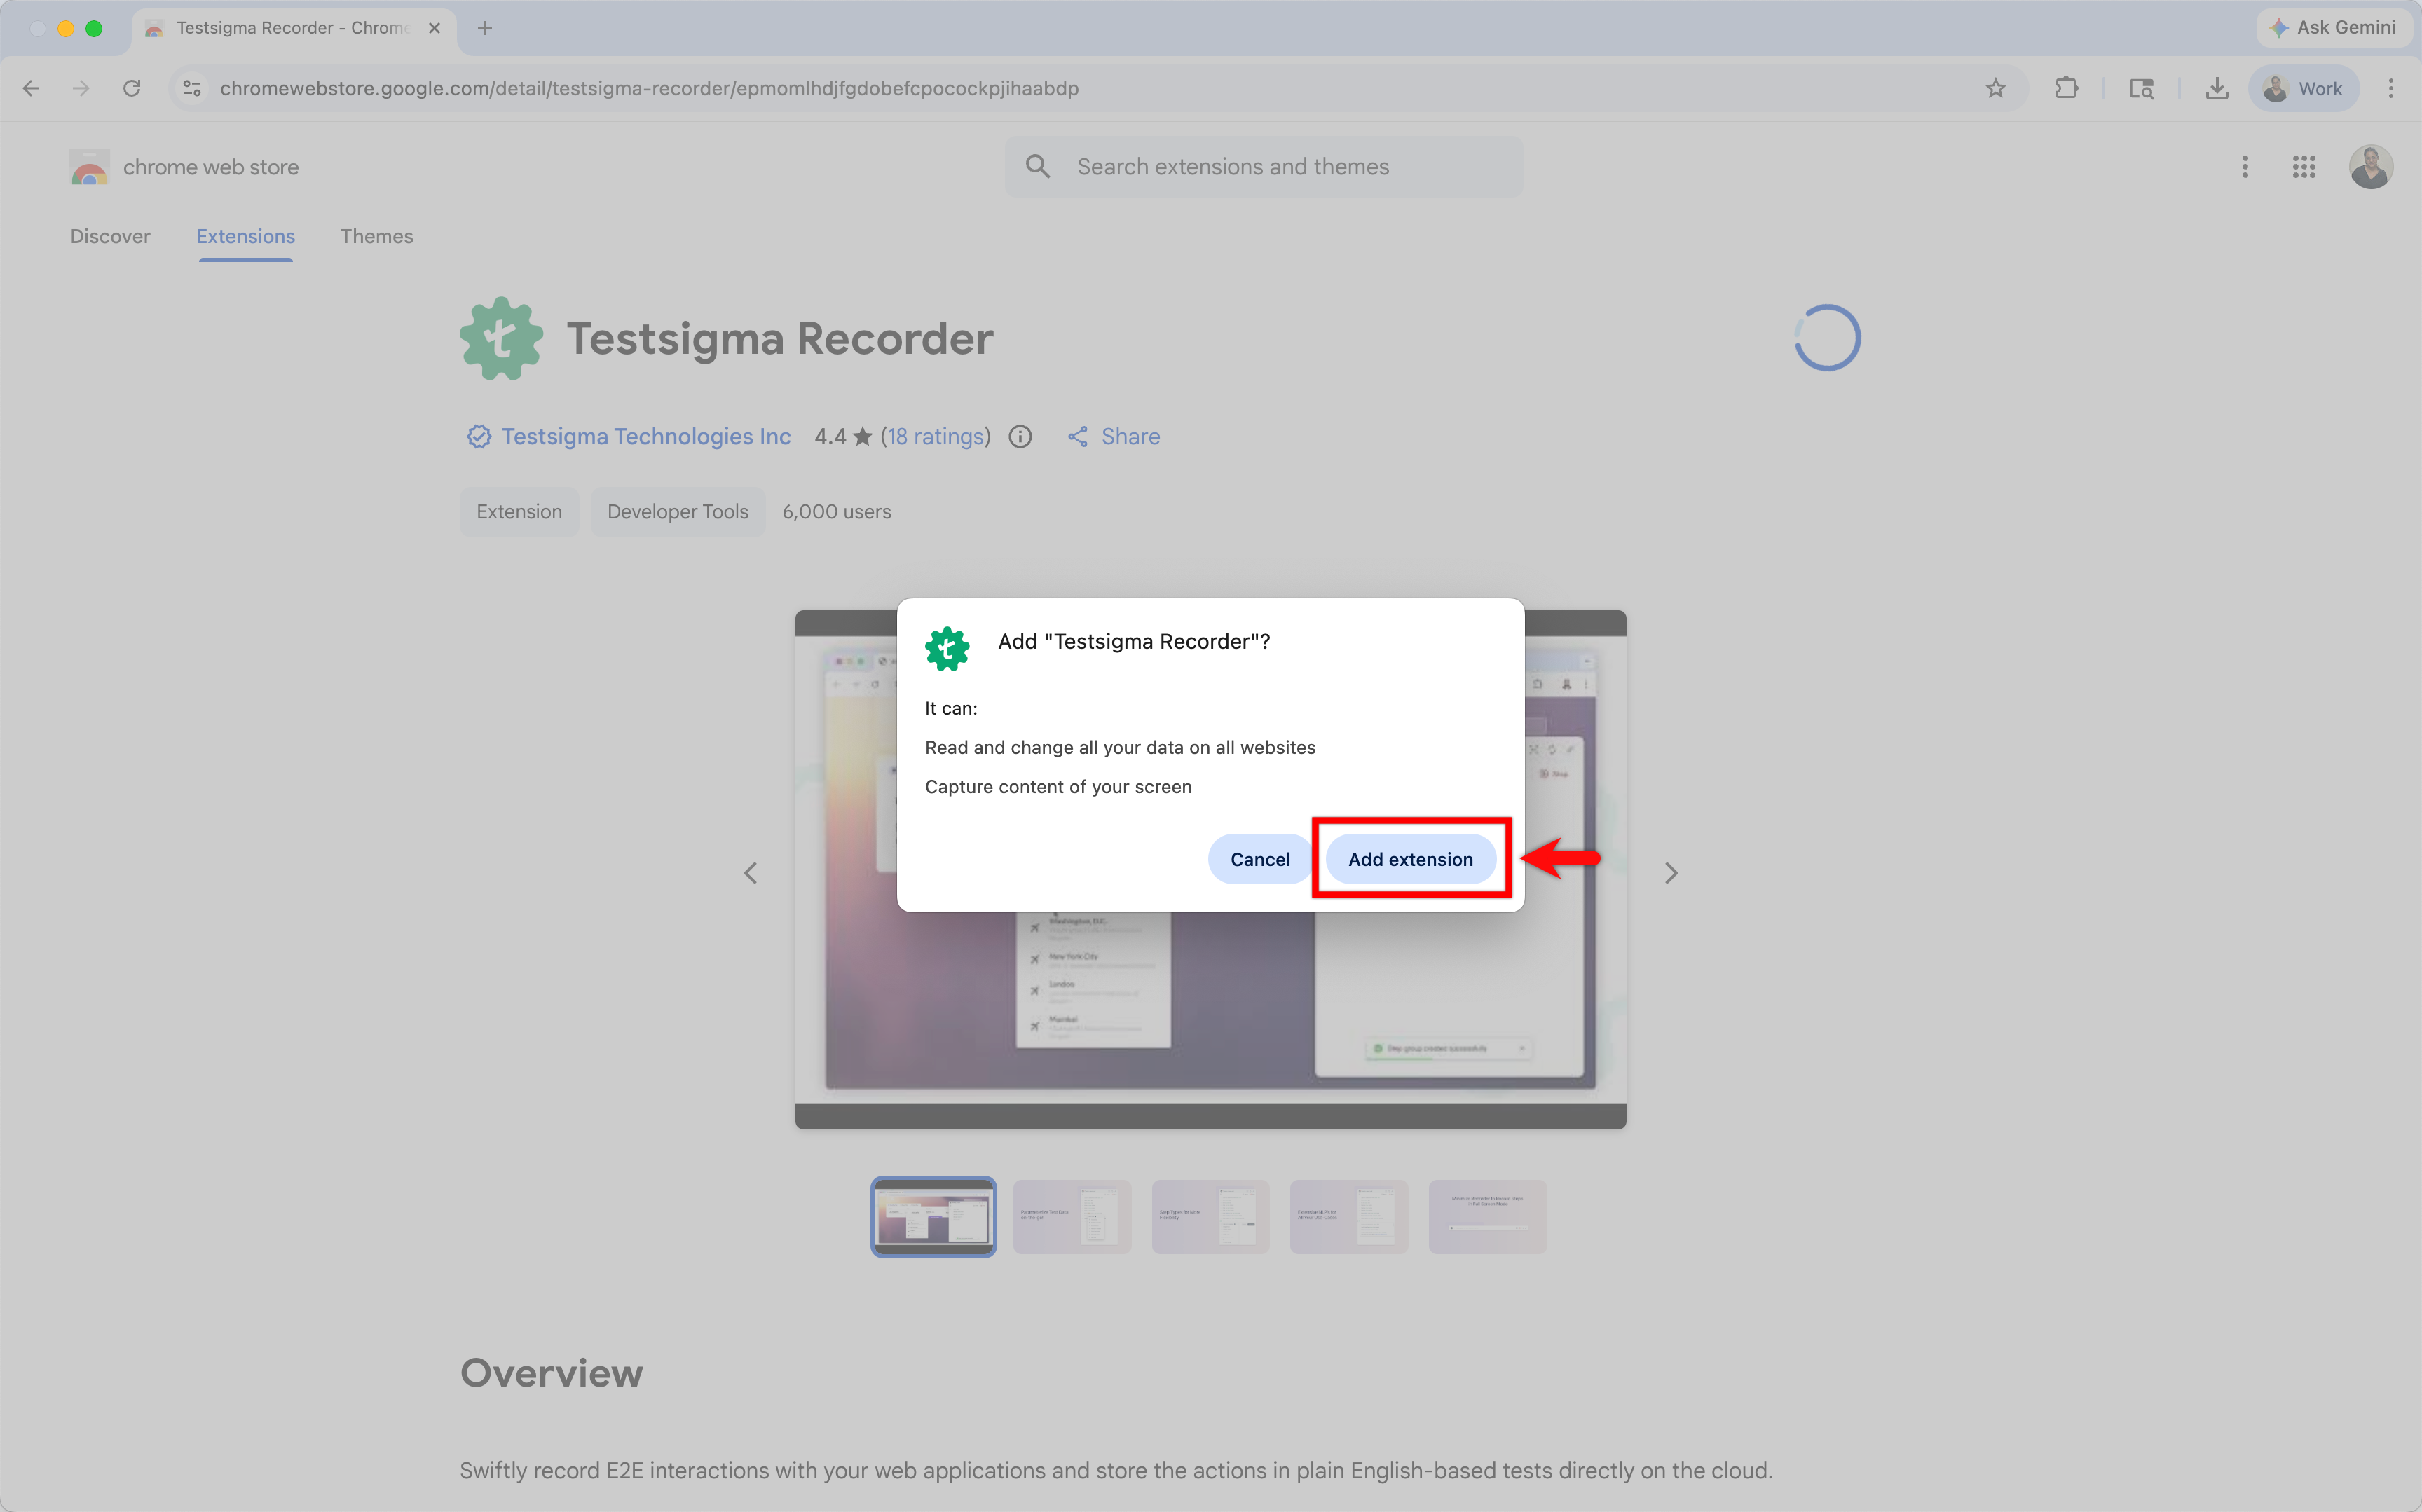The width and height of the screenshot is (2422, 1512).
Task: Select the third screenshot thumbnail
Action: (1210, 1216)
